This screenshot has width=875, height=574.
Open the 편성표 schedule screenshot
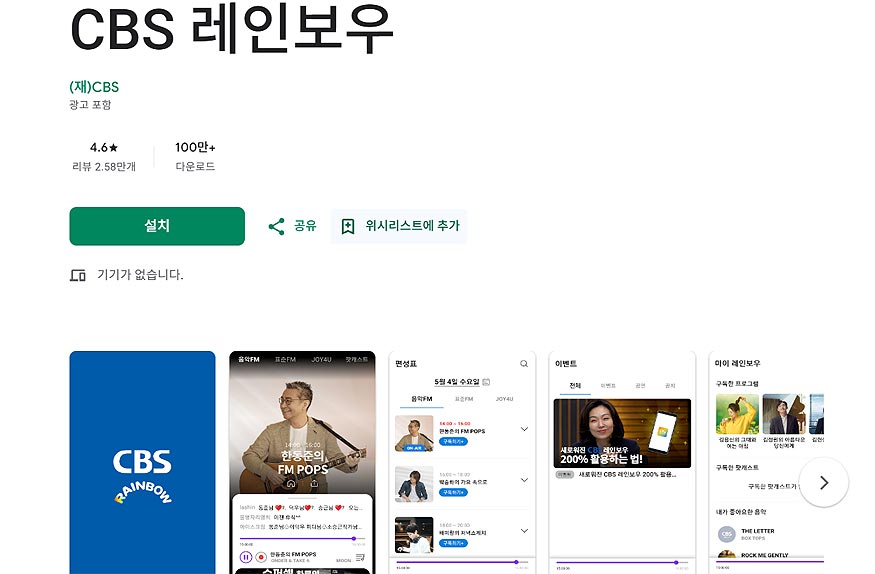[462, 462]
